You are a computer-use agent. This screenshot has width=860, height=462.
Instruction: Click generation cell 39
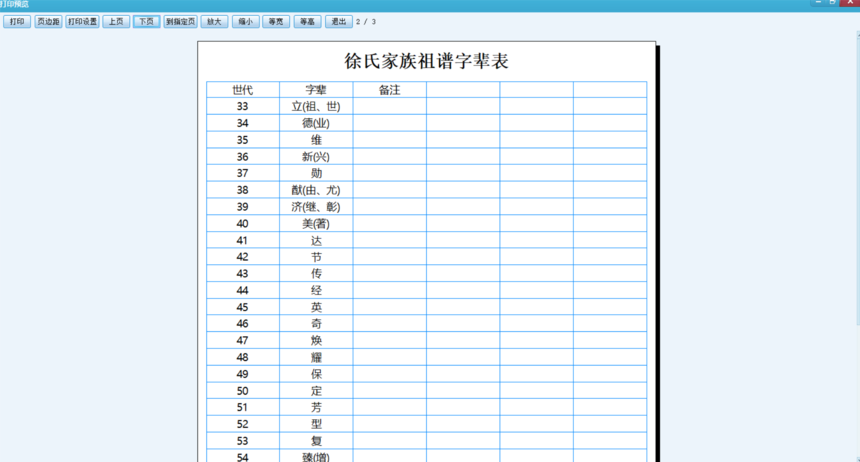242,207
